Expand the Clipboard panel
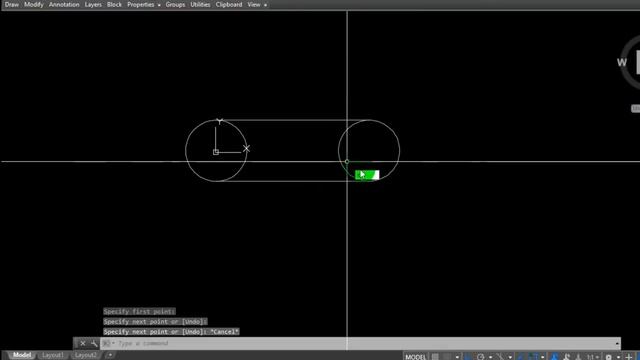The width and height of the screenshot is (640, 360). [x=229, y=4]
